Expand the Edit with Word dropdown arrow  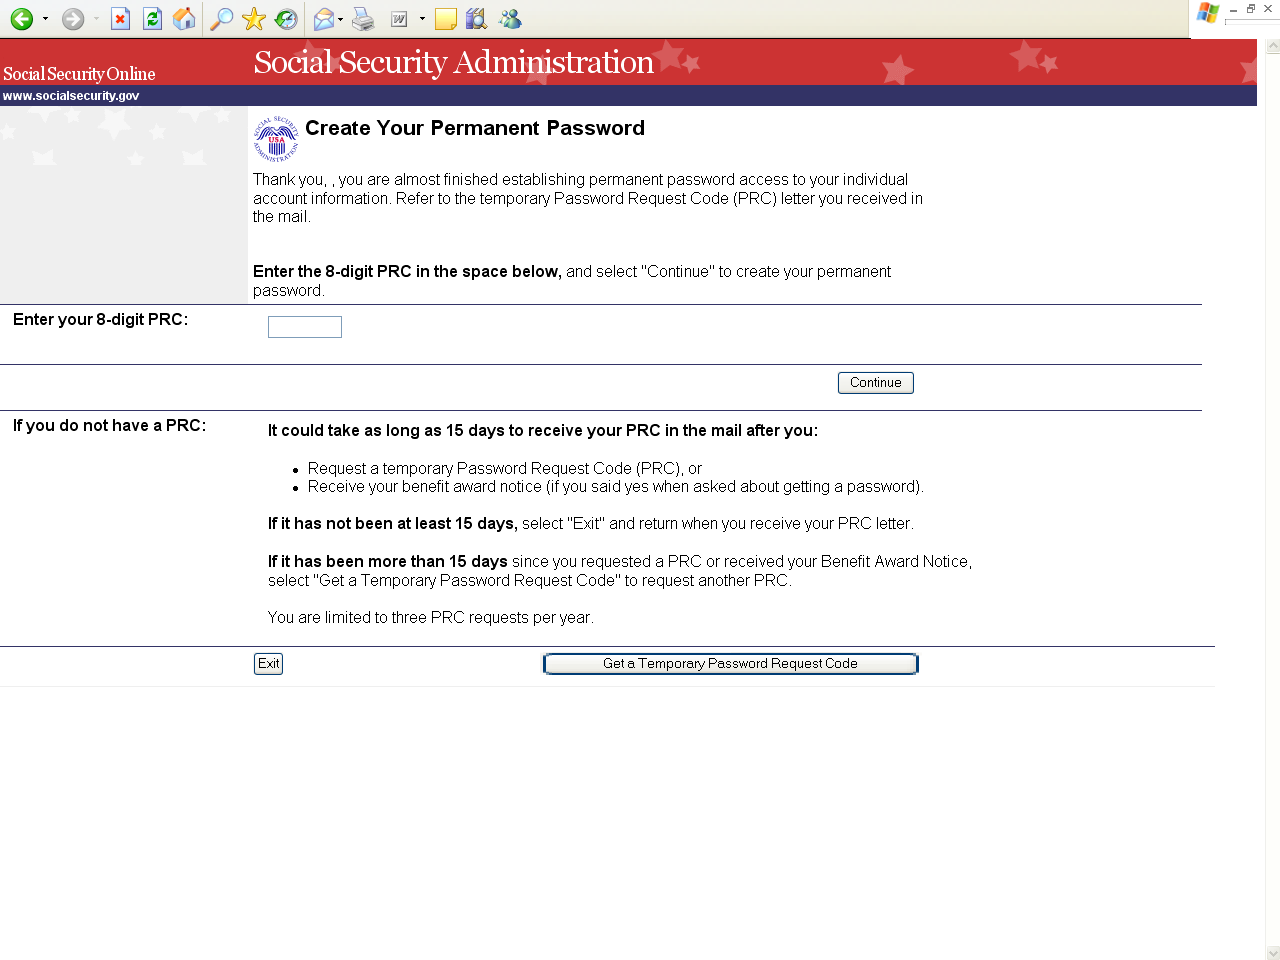(x=422, y=19)
